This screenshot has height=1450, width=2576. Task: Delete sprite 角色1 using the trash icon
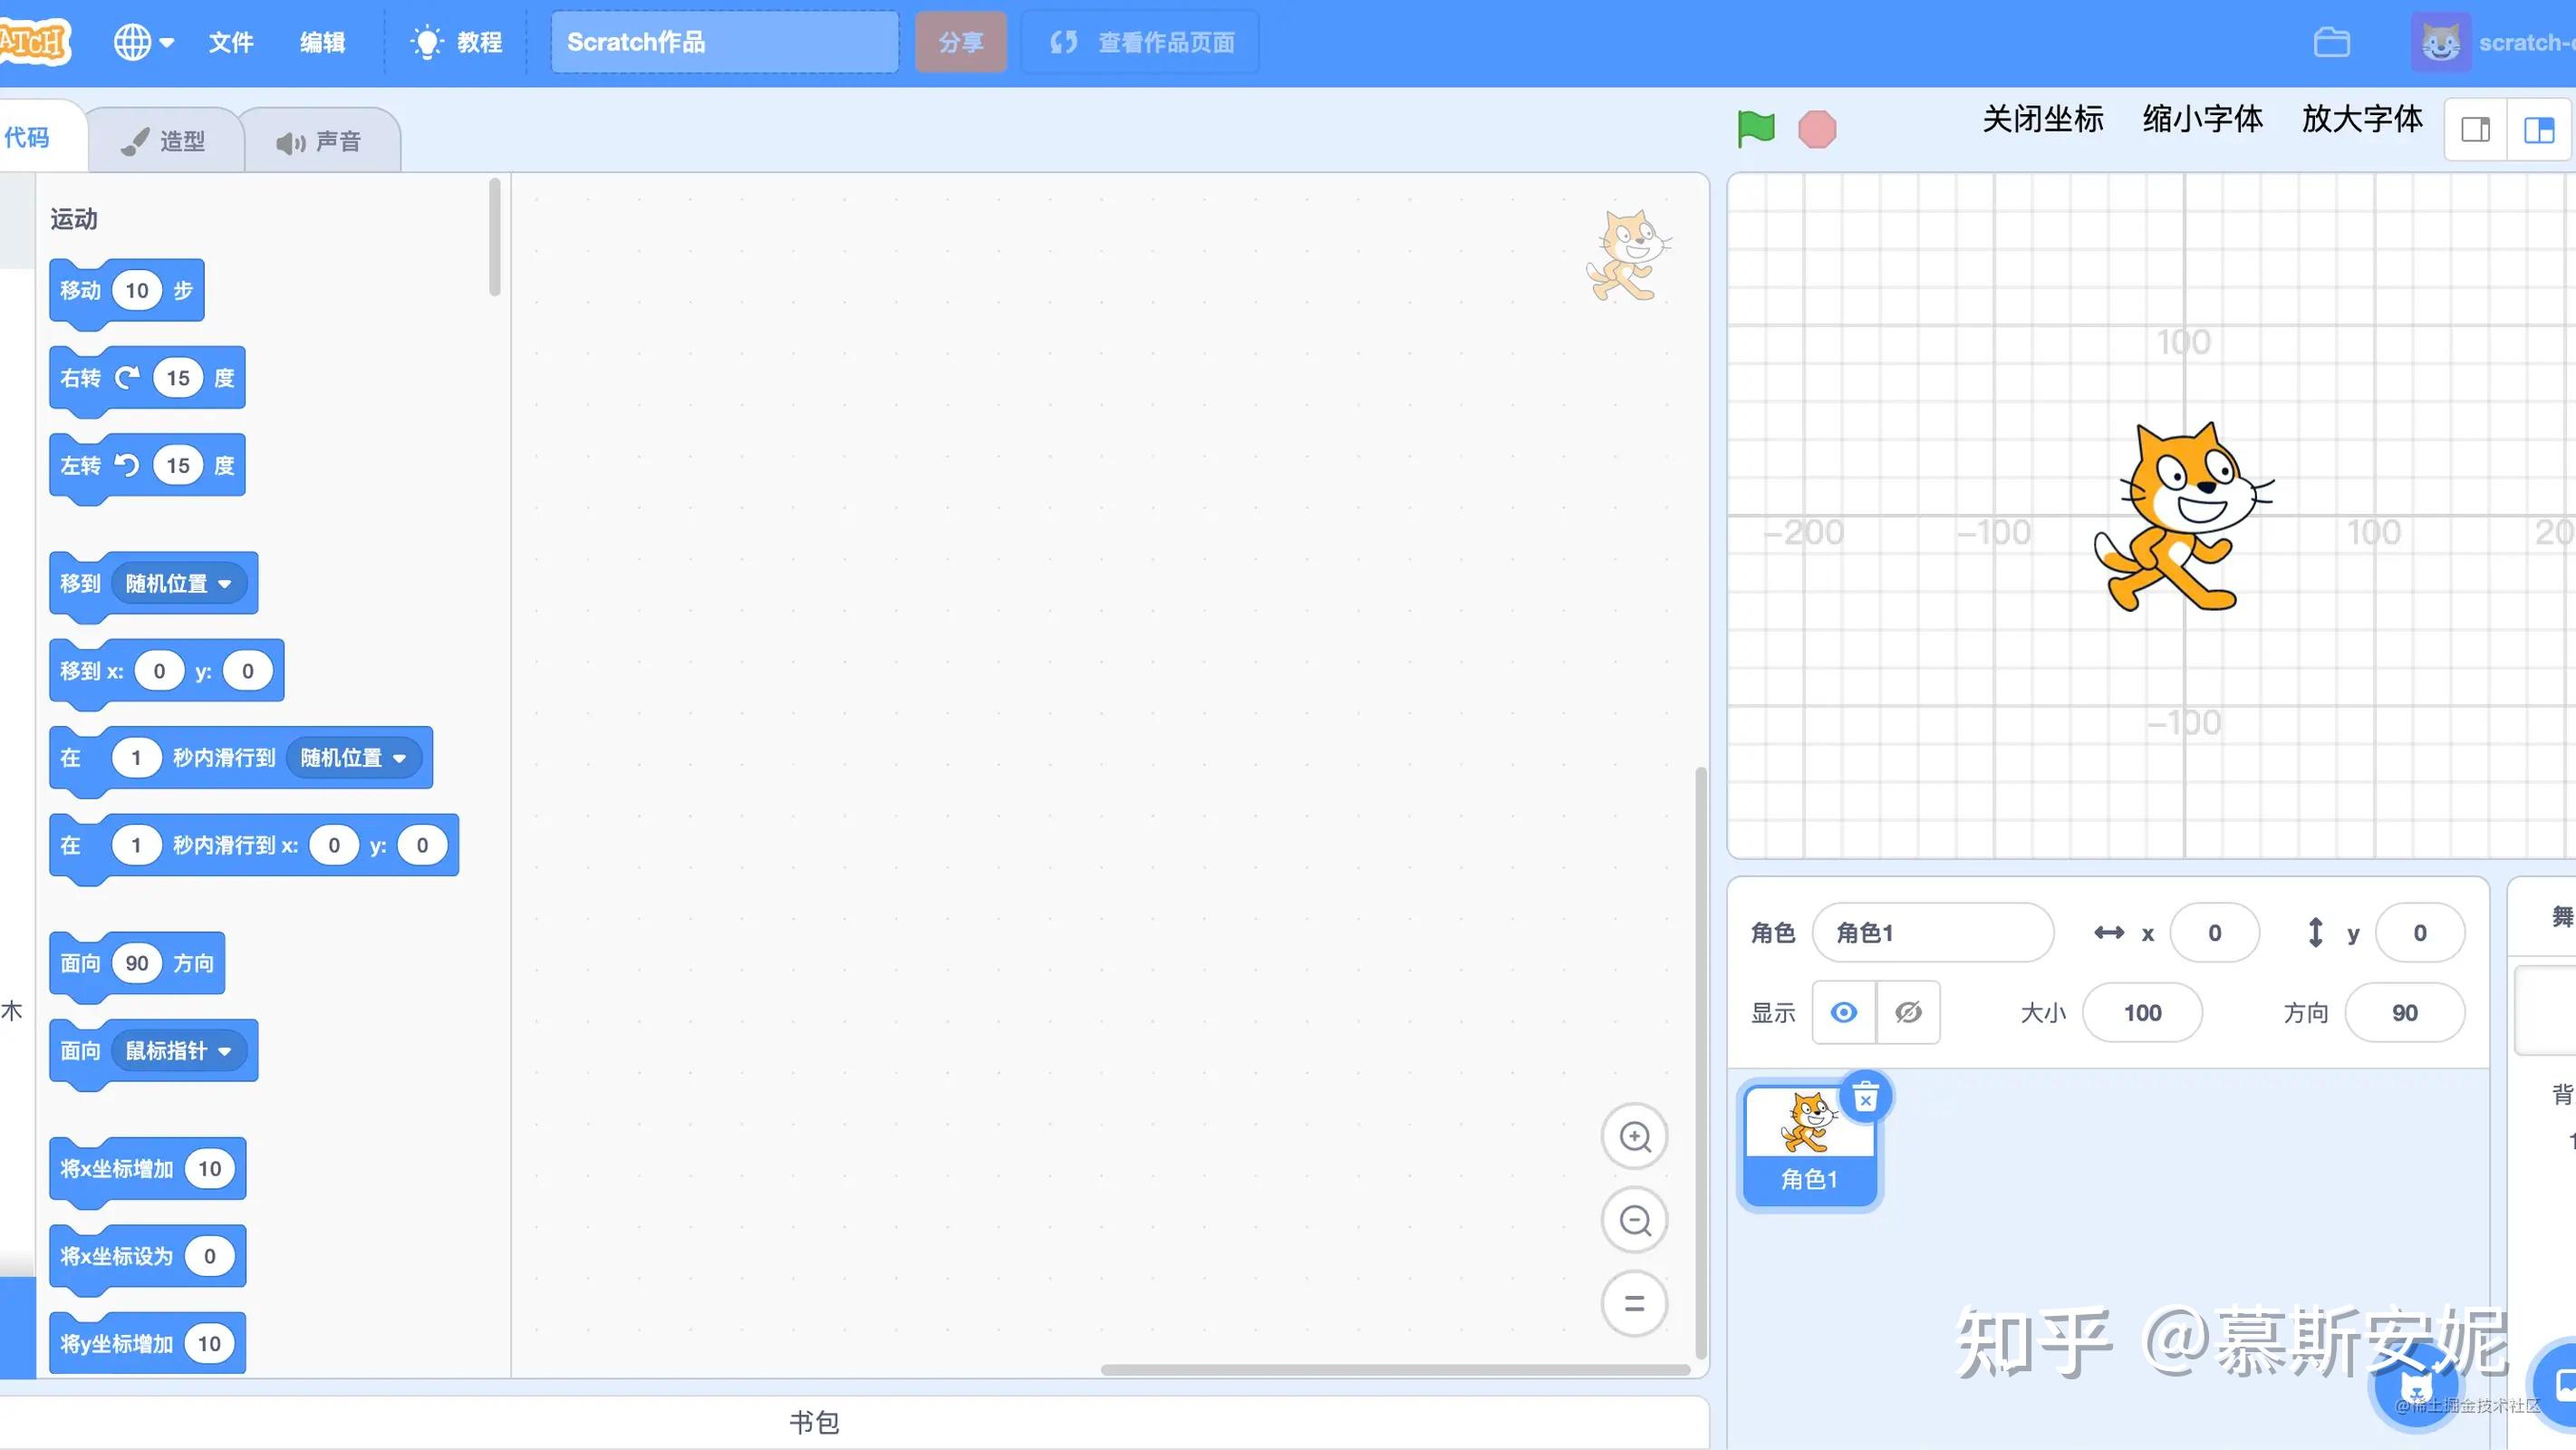coord(1865,1097)
